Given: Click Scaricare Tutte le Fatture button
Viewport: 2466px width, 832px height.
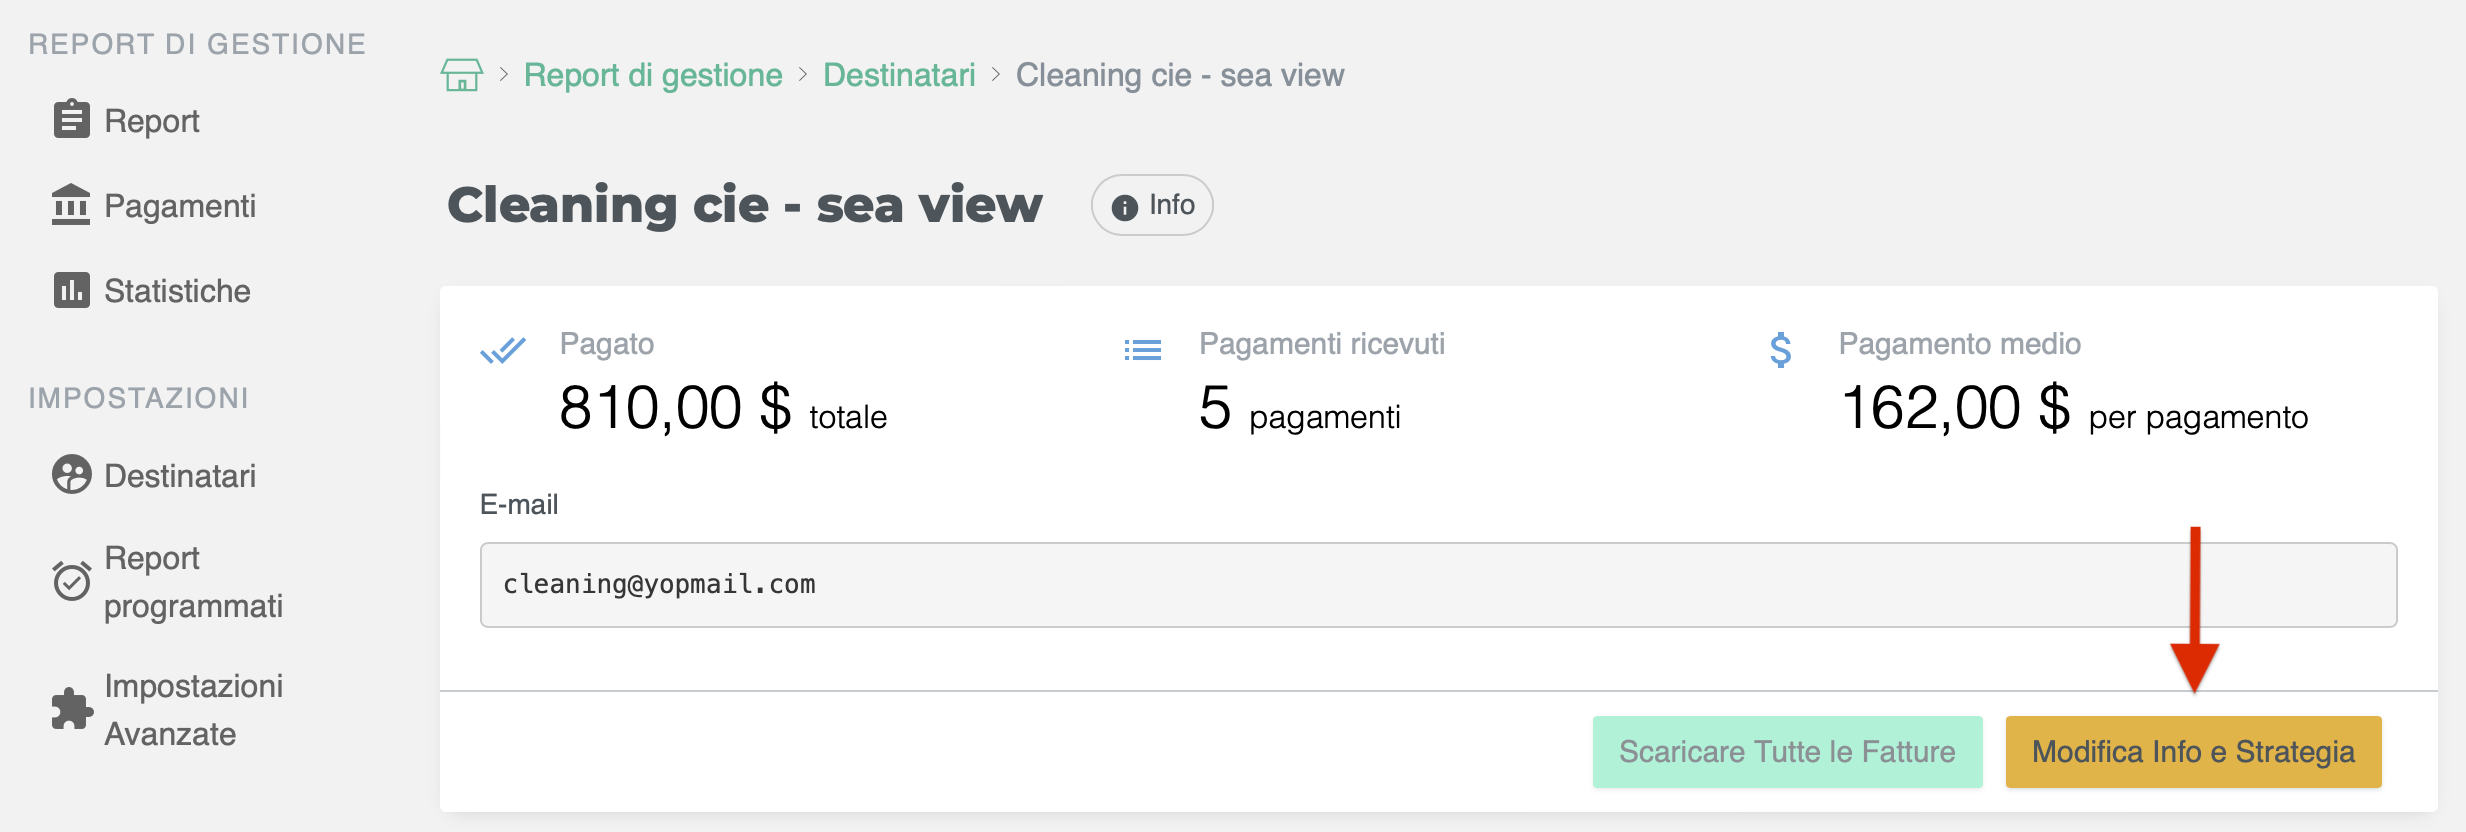Looking at the screenshot, I should (1787, 752).
